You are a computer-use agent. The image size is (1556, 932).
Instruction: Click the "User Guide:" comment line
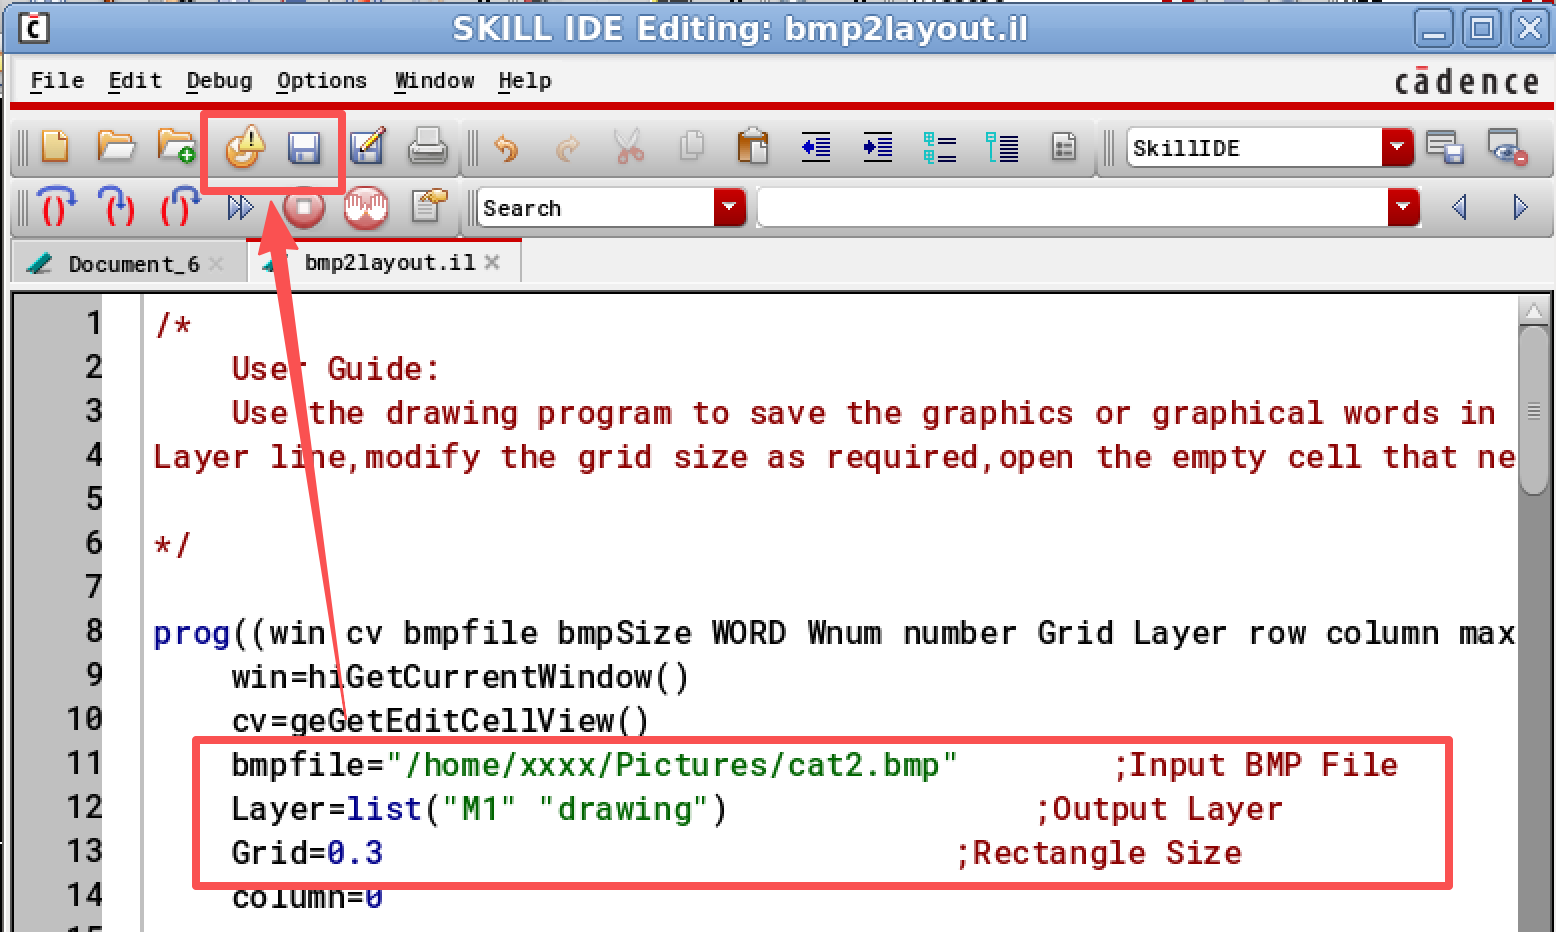(335, 369)
